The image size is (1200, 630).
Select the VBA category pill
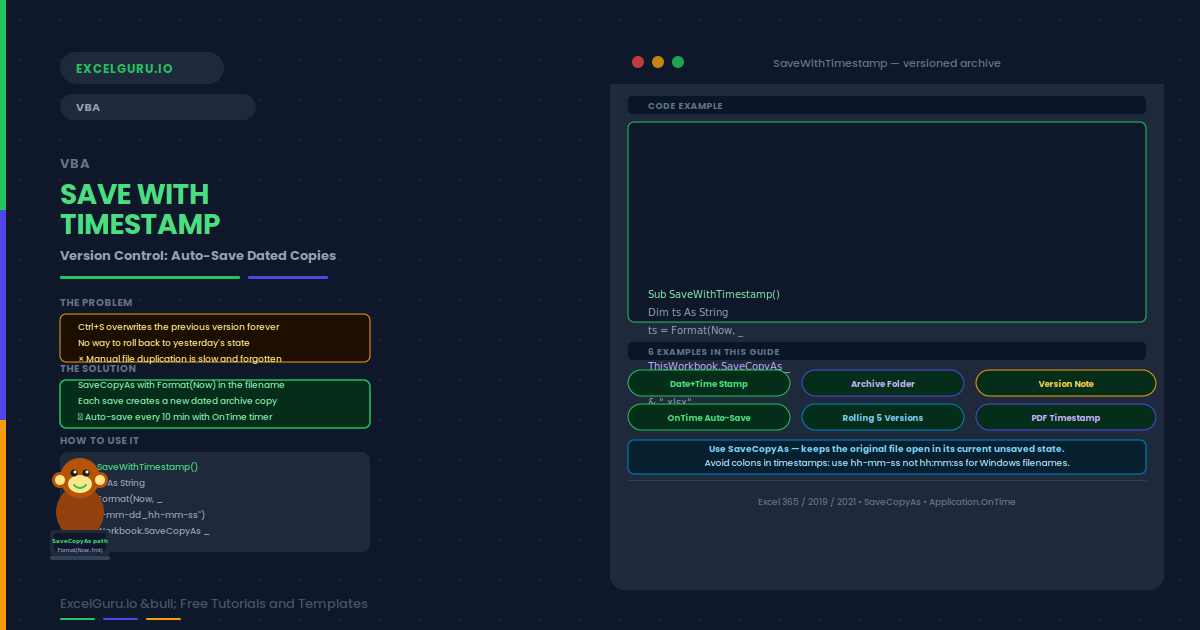pos(158,107)
